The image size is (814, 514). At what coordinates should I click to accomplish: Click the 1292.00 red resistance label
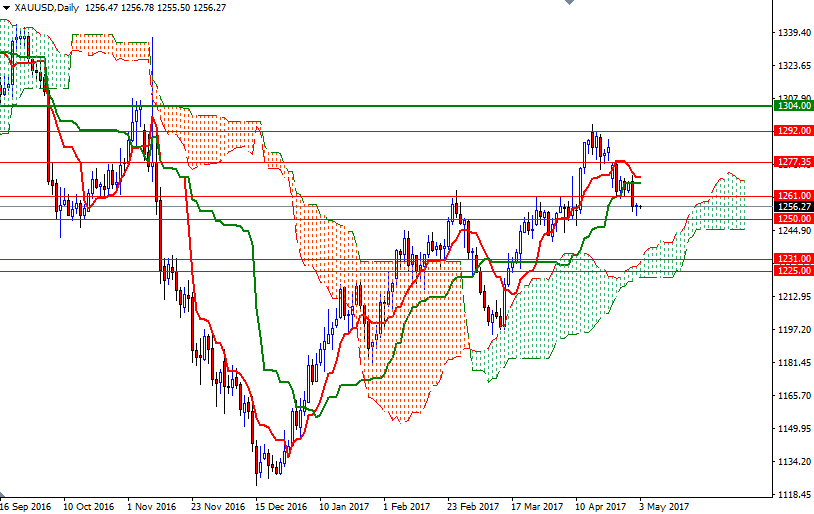point(794,131)
